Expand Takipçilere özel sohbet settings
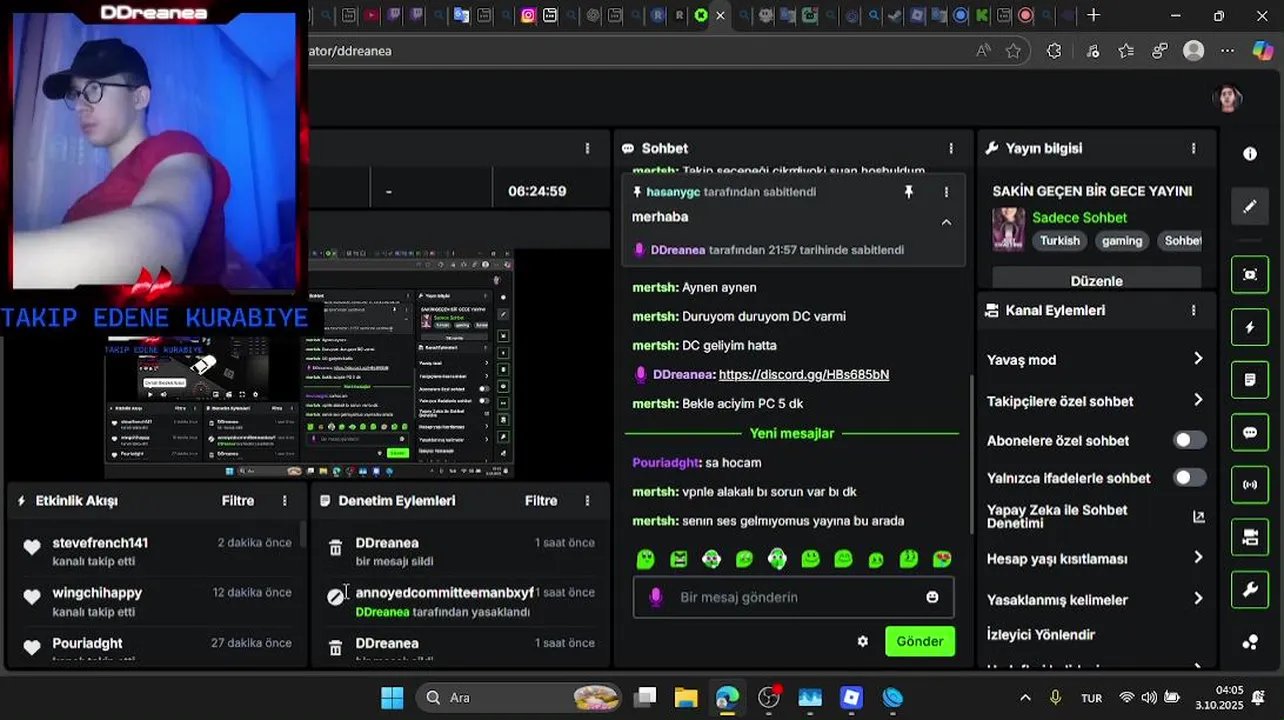1284x720 pixels. (x=1095, y=401)
